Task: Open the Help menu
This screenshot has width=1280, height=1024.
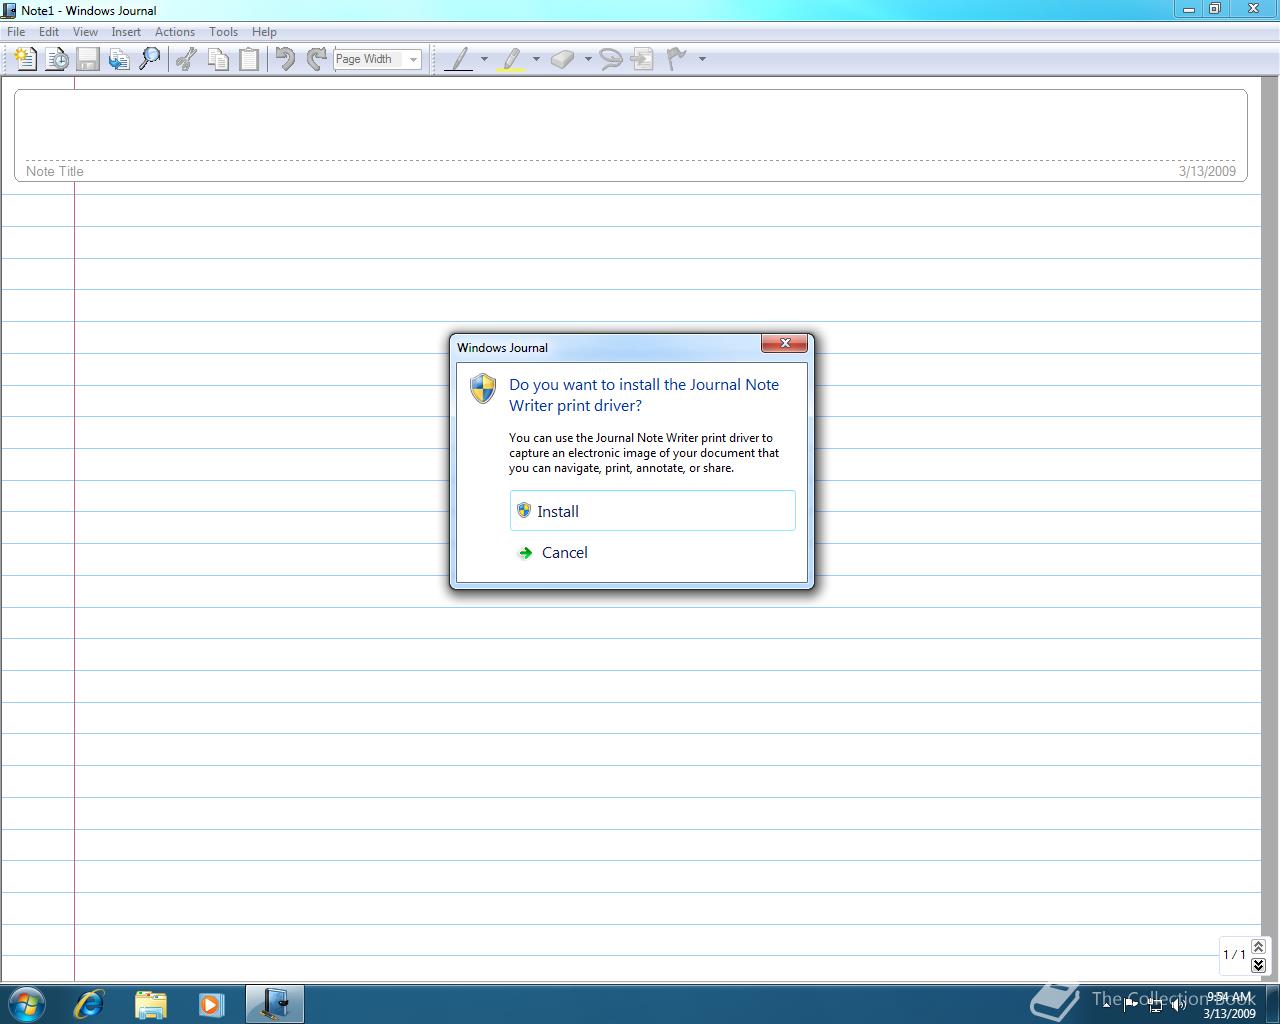Action: click(x=264, y=32)
